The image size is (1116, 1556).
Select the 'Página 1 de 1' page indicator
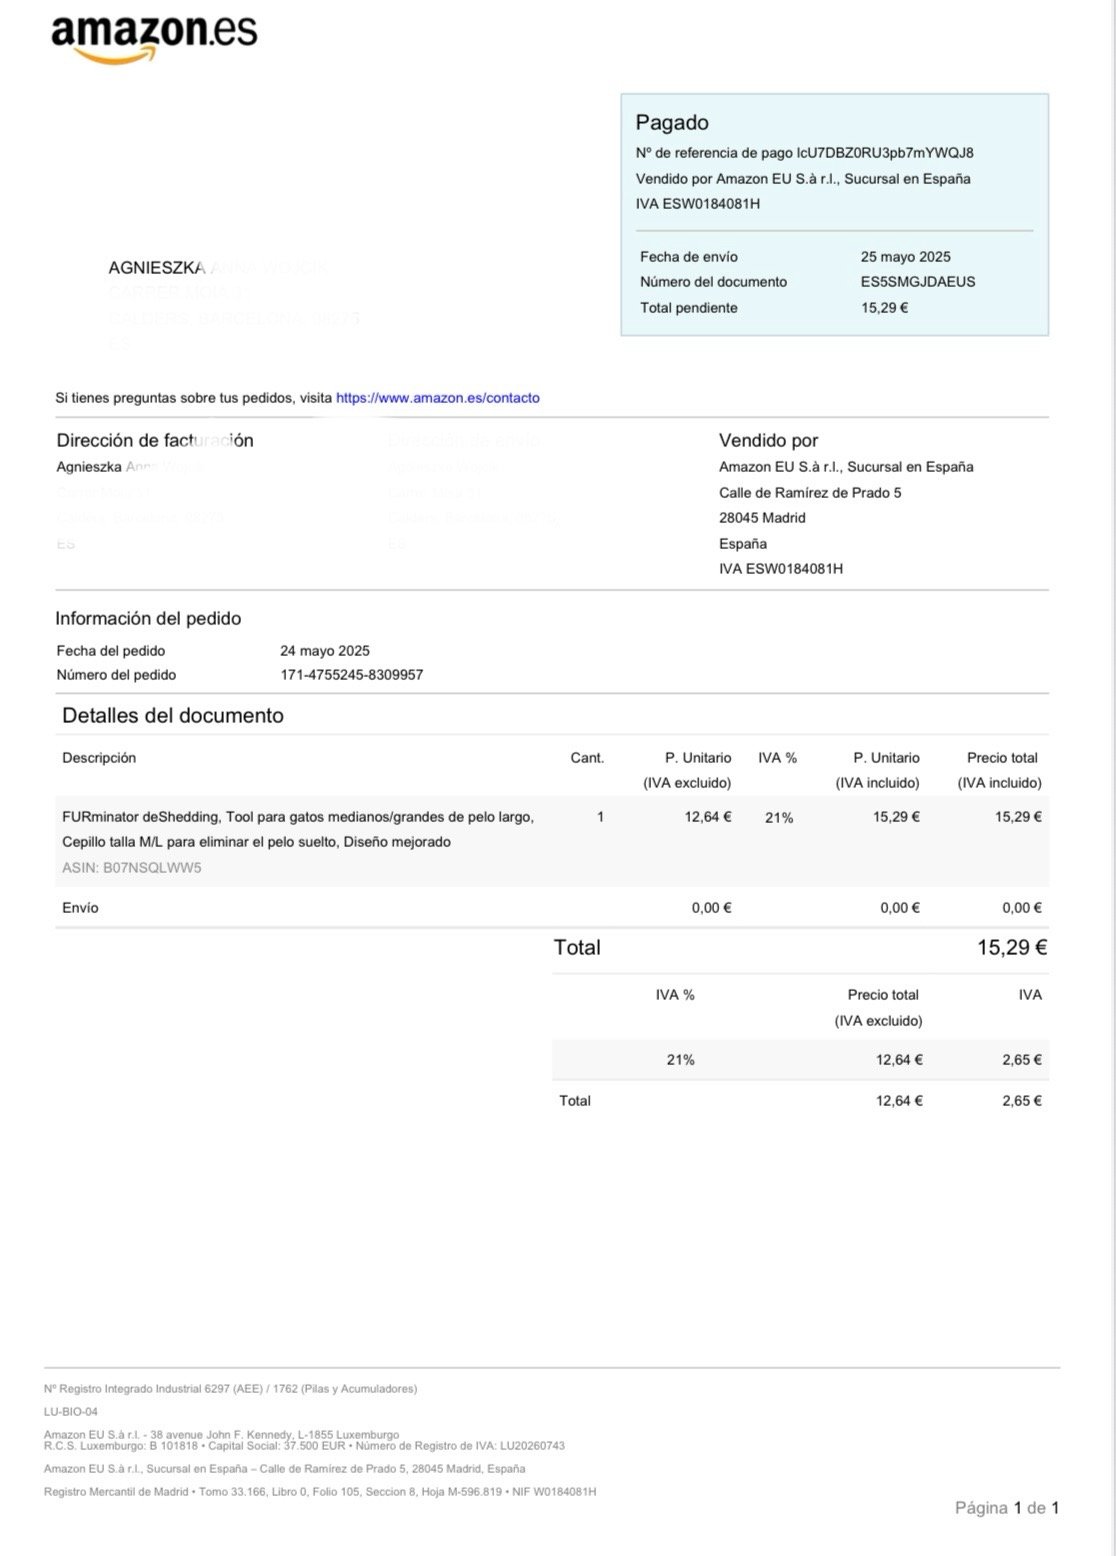click(1007, 1508)
